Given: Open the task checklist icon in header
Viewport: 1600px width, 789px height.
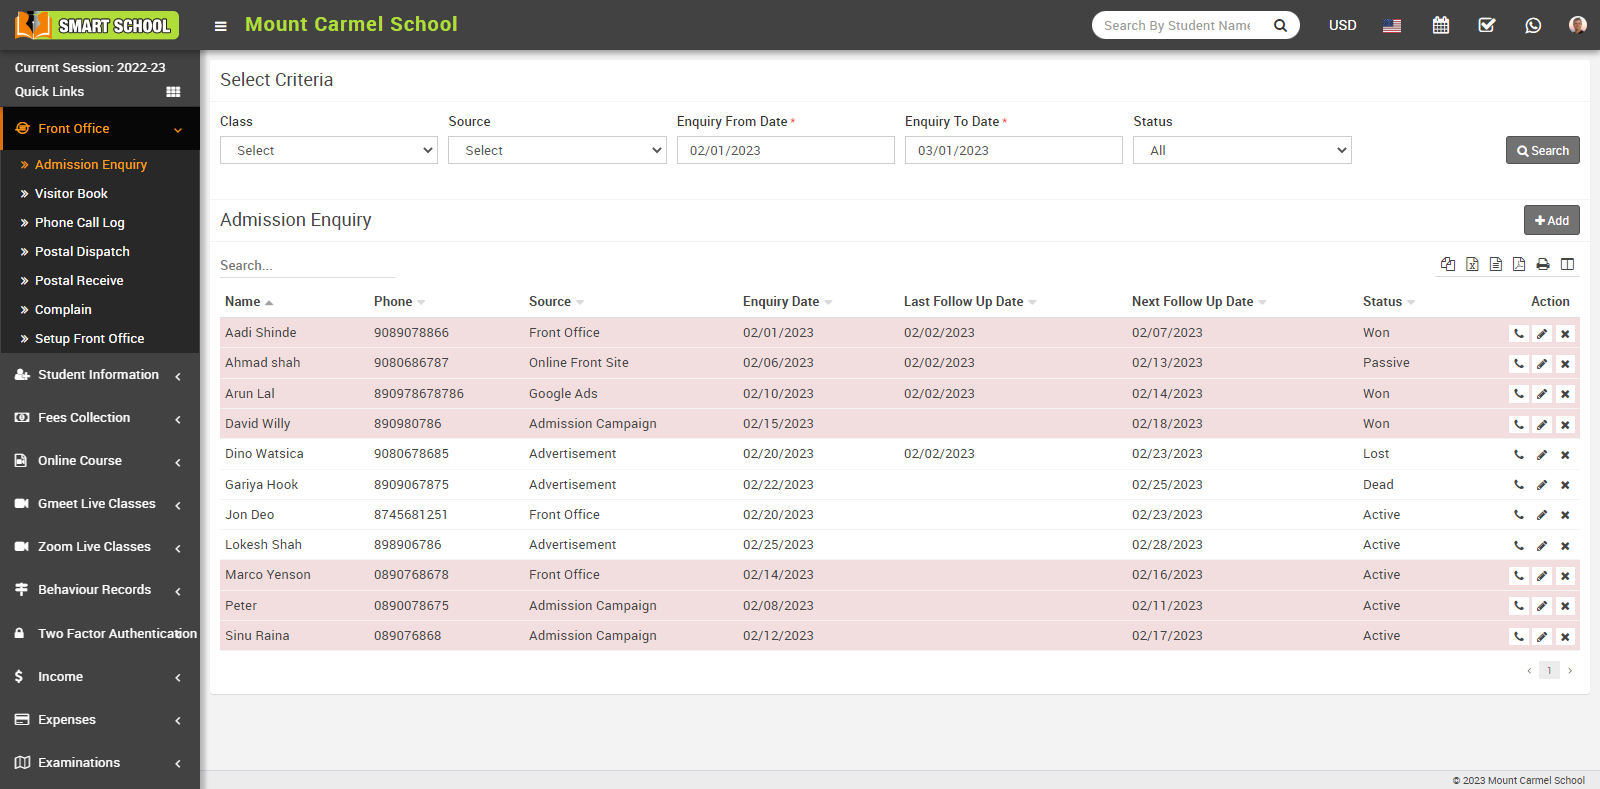Looking at the screenshot, I should 1487,25.
